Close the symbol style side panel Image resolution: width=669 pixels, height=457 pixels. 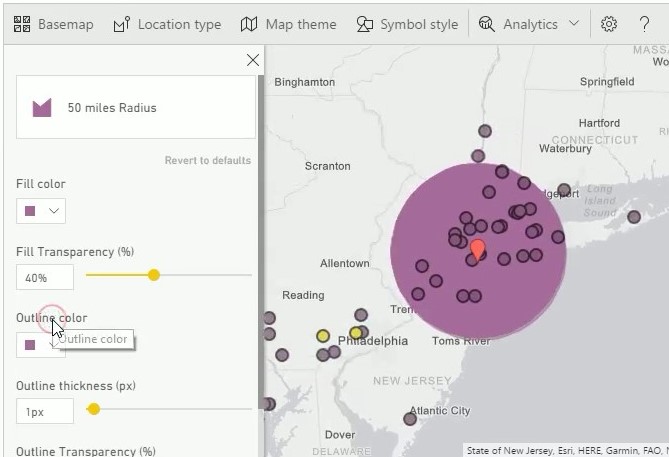click(252, 60)
